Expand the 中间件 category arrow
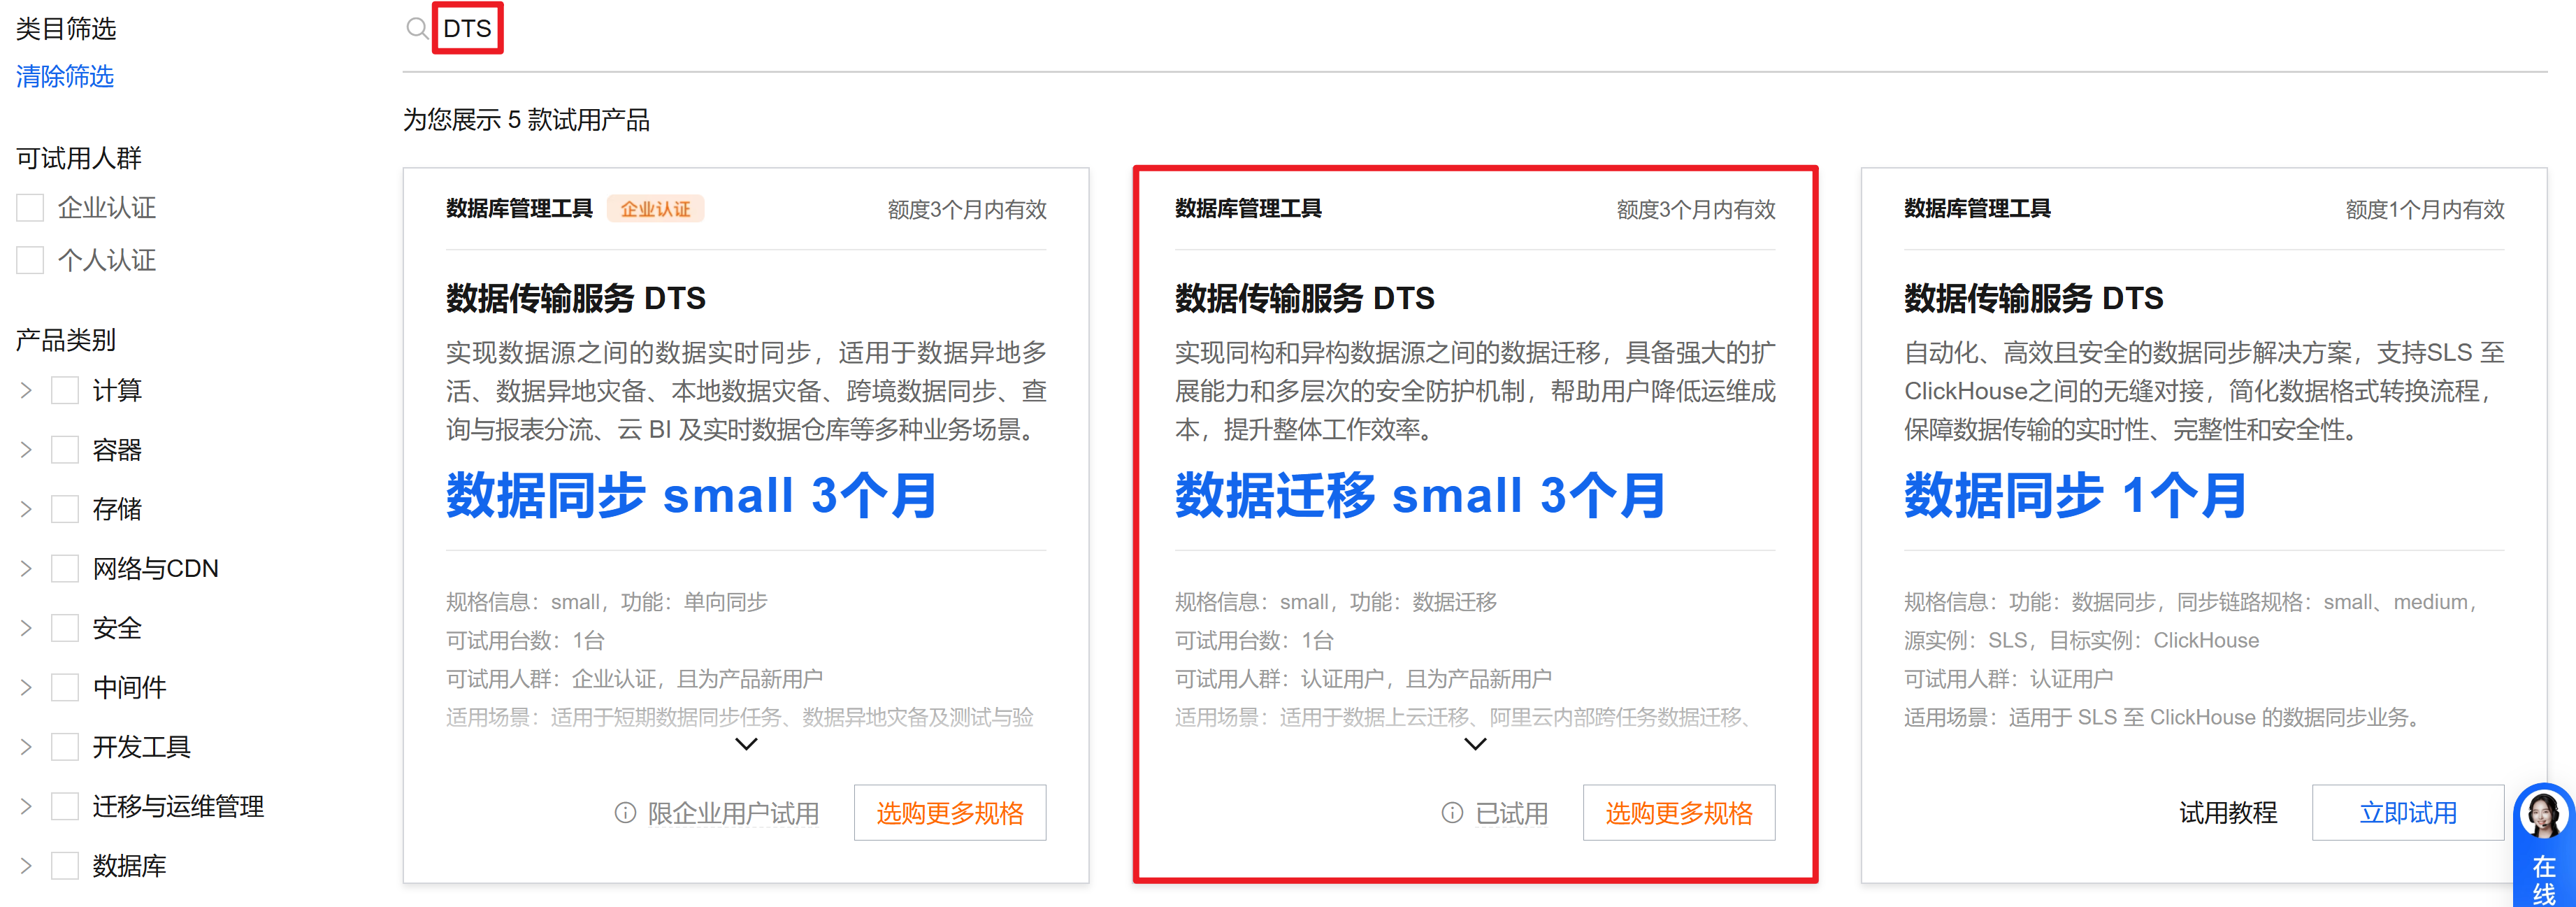 26,687
